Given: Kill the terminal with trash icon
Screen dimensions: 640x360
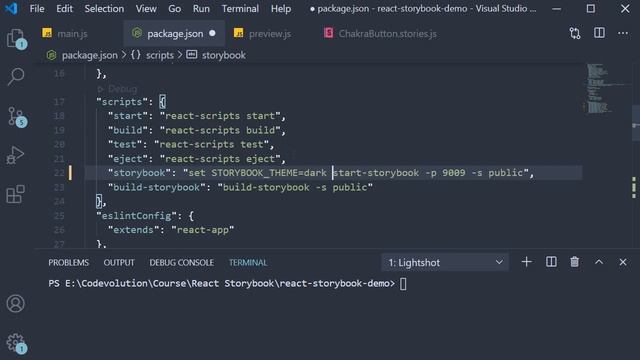Looking at the screenshot, I should (574, 262).
